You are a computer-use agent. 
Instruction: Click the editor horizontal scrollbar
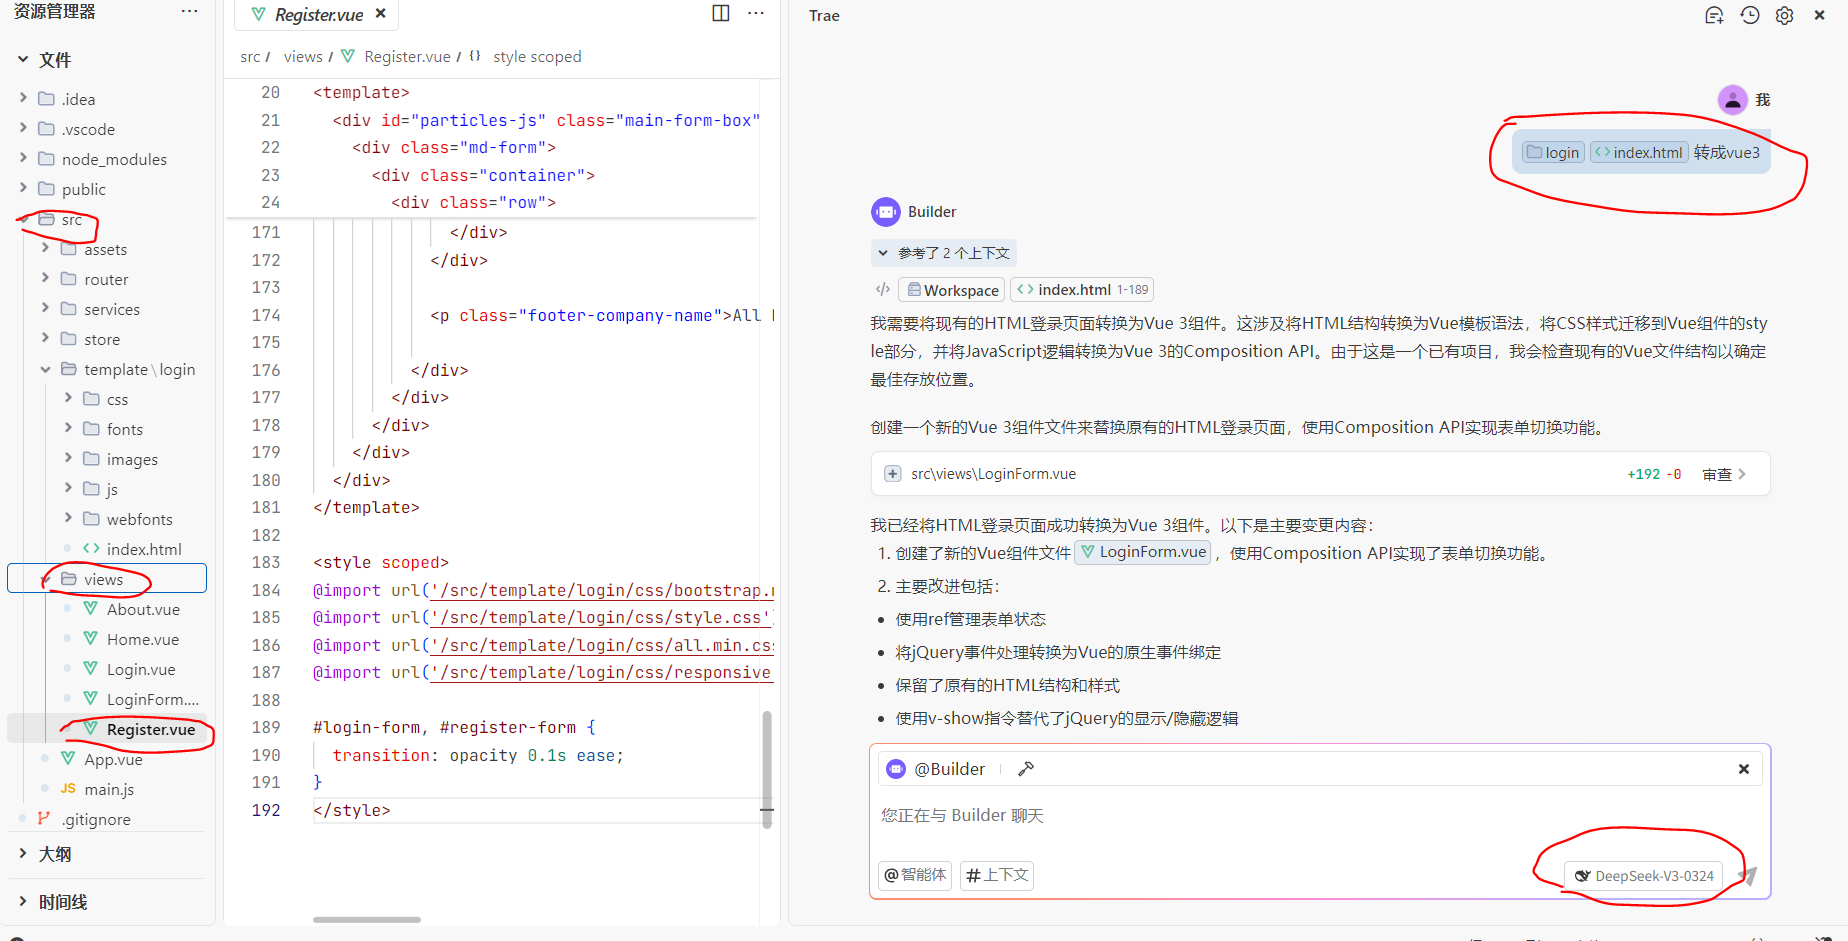click(x=367, y=919)
